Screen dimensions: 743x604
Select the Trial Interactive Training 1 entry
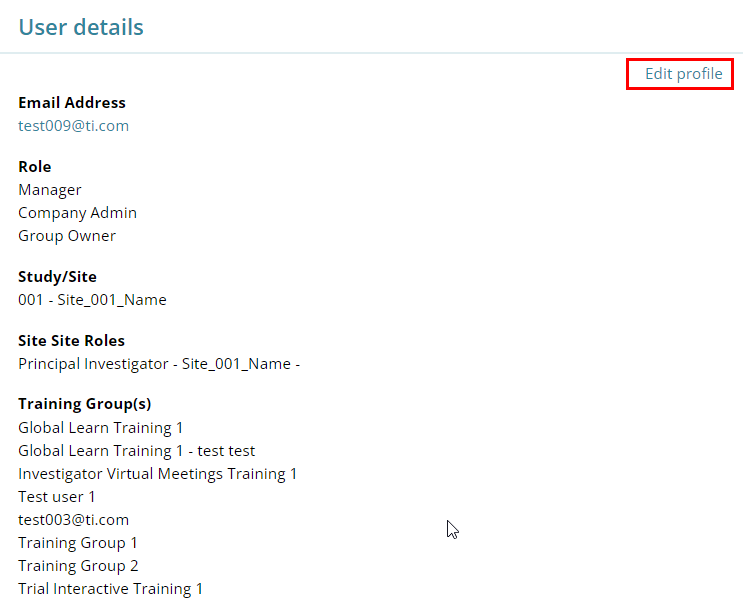[x=110, y=589]
